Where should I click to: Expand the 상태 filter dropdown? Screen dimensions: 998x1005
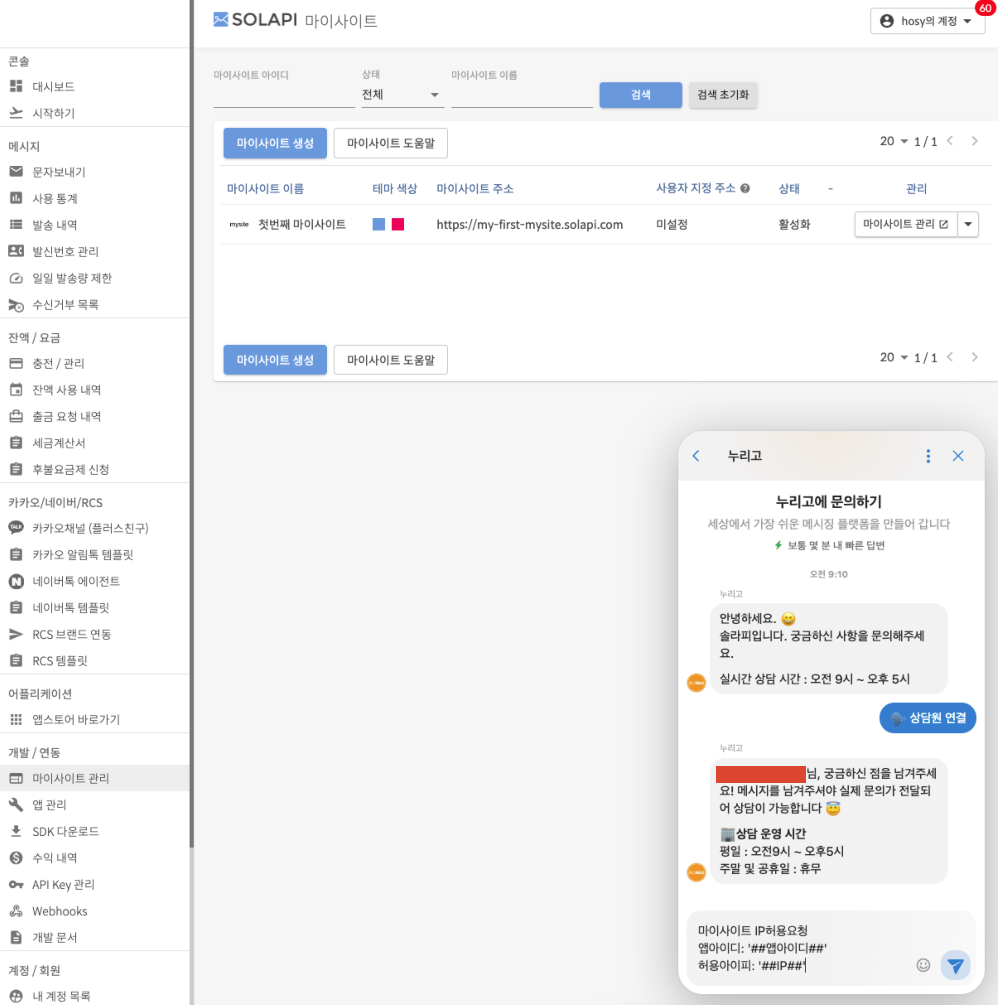(402, 95)
